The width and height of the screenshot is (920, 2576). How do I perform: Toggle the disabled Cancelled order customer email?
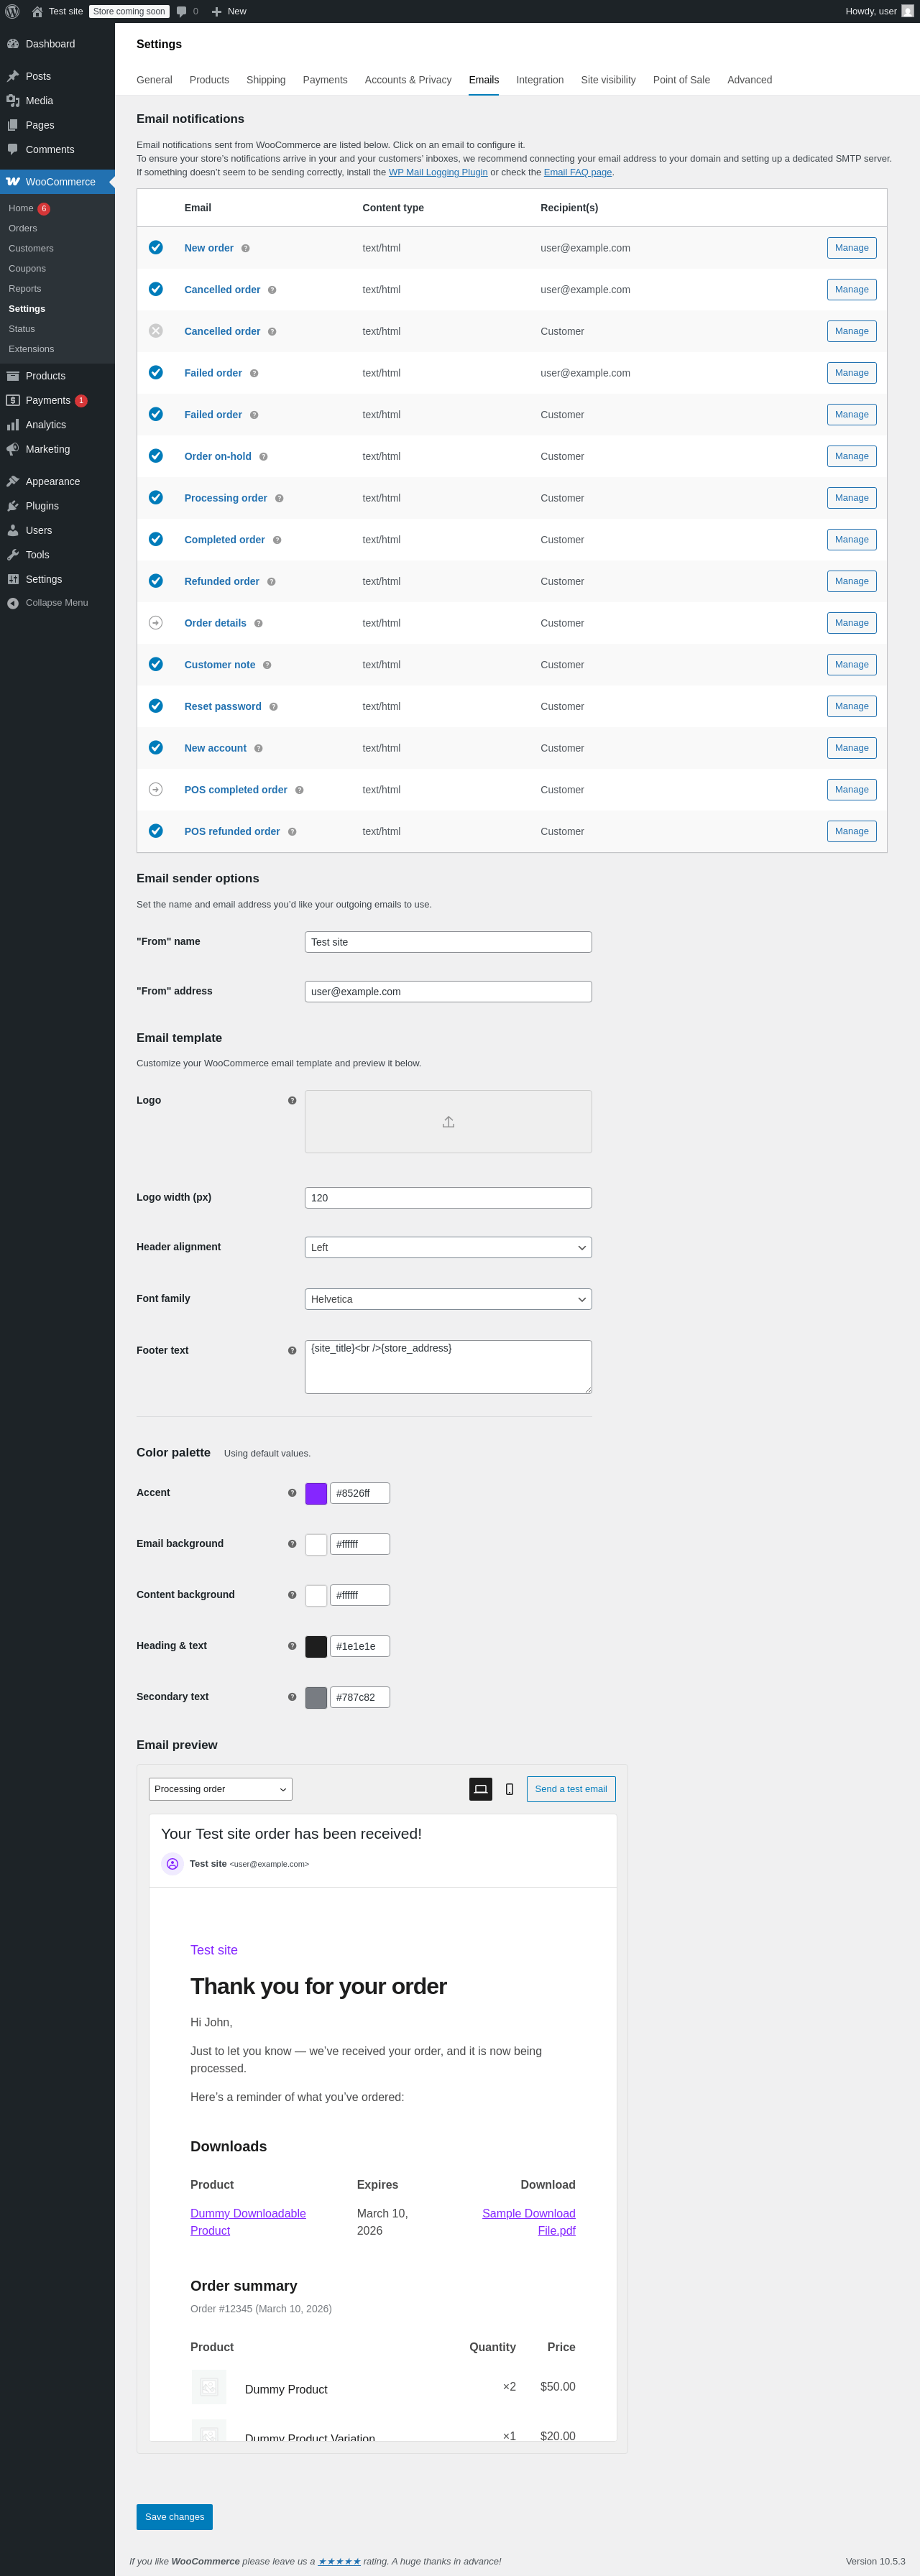(156, 331)
